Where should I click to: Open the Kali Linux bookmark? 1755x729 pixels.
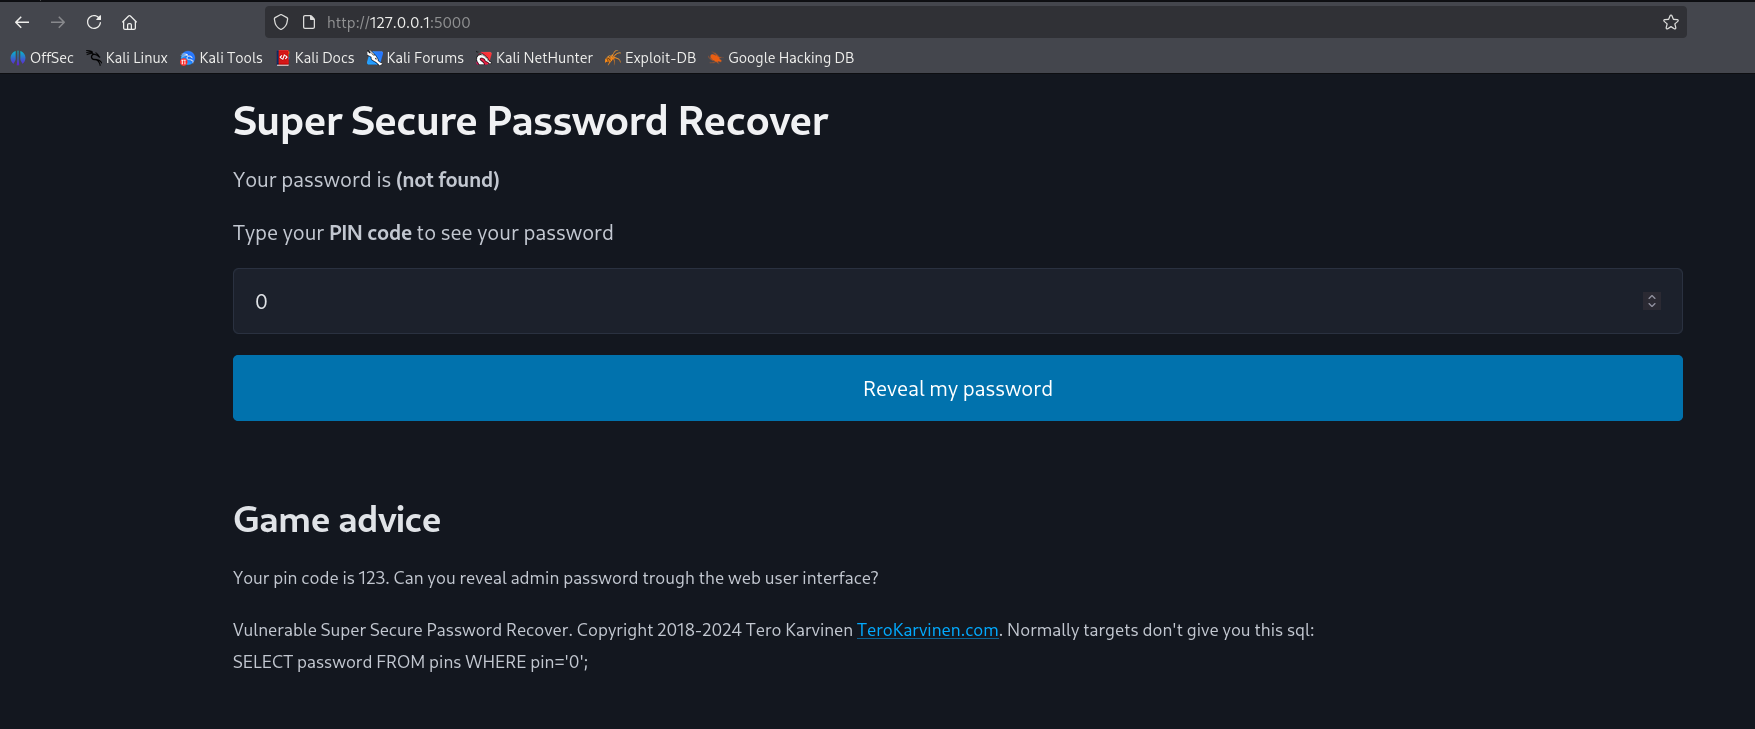(127, 58)
